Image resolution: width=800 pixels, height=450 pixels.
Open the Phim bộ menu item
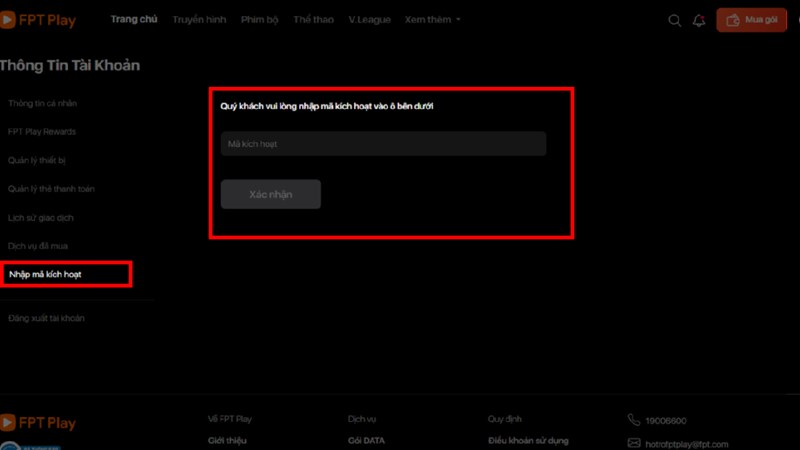tap(260, 20)
